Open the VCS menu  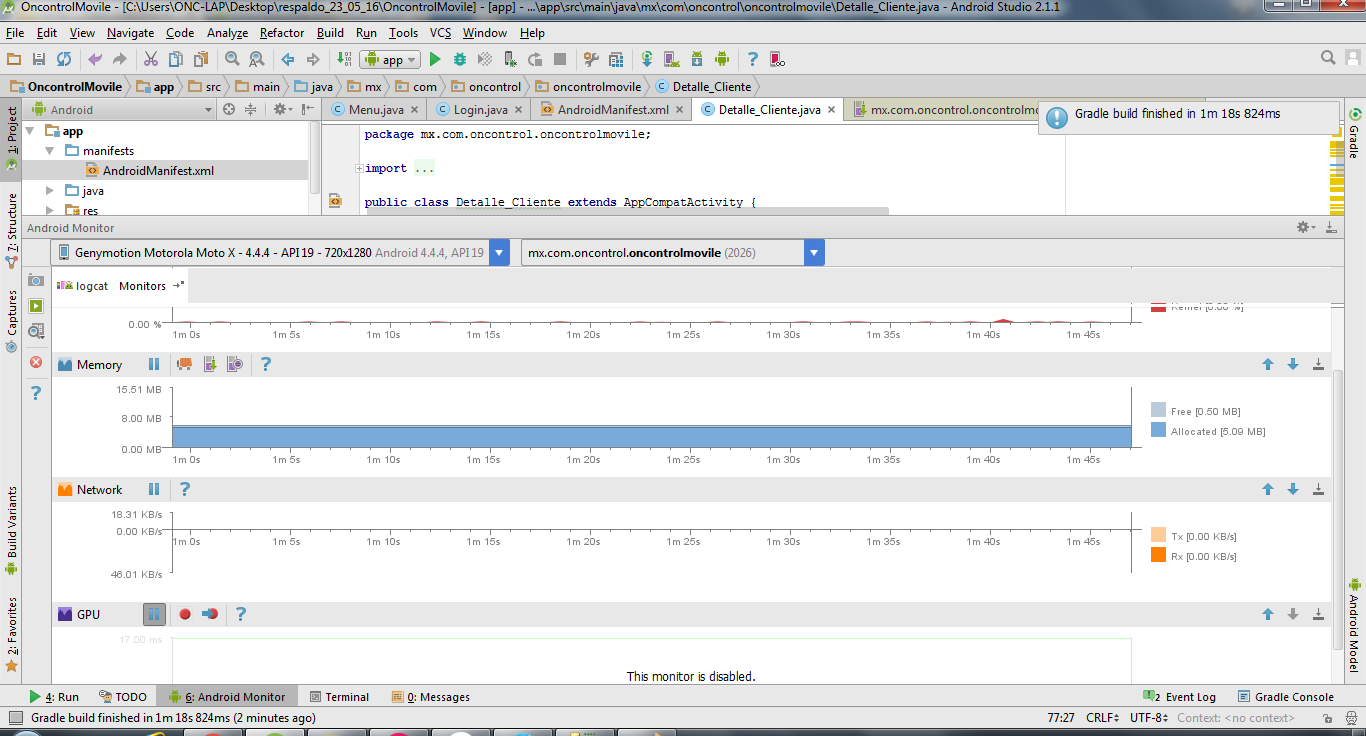pos(440,33)
